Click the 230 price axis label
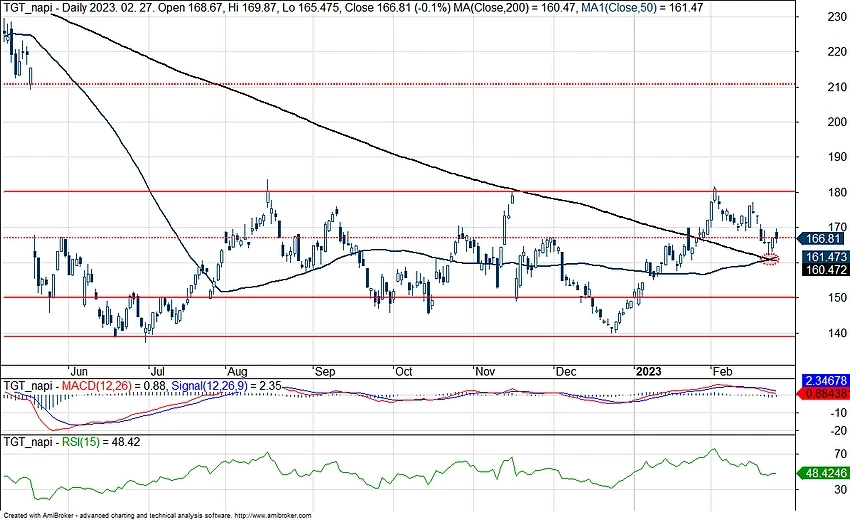 coord(837,17)
